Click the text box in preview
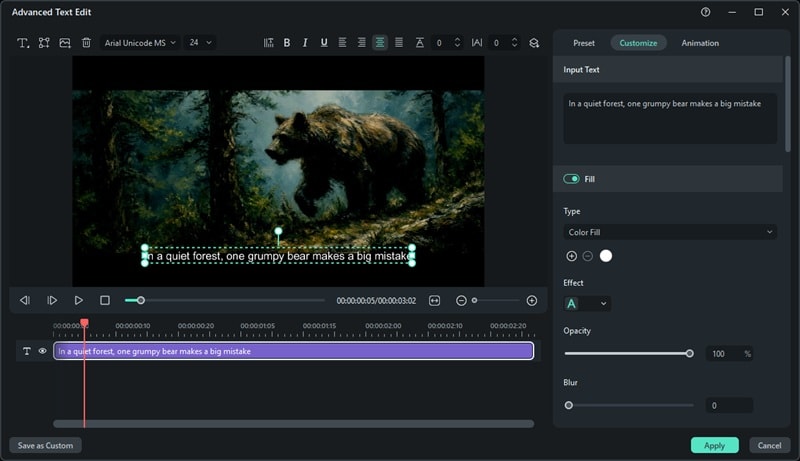Image resolution: width=800 pixels, height=461 pixels. [x=278, y=255]
